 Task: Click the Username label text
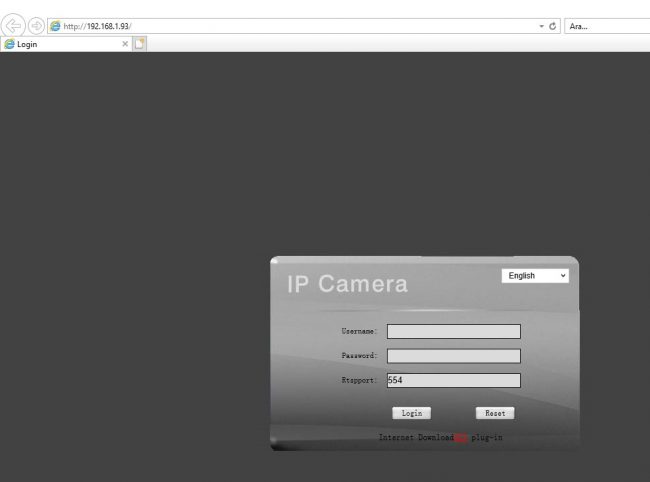358,331
